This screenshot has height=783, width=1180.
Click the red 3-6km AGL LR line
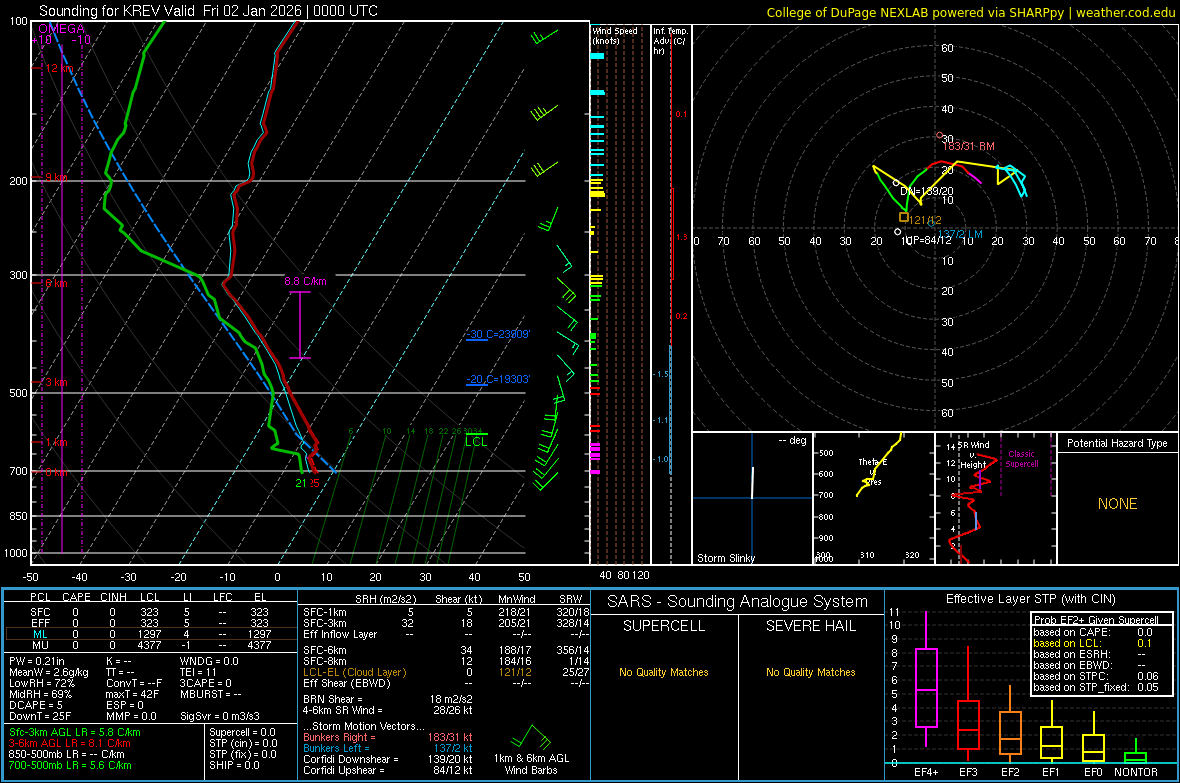pyautogui.click(x=70, y=743)
